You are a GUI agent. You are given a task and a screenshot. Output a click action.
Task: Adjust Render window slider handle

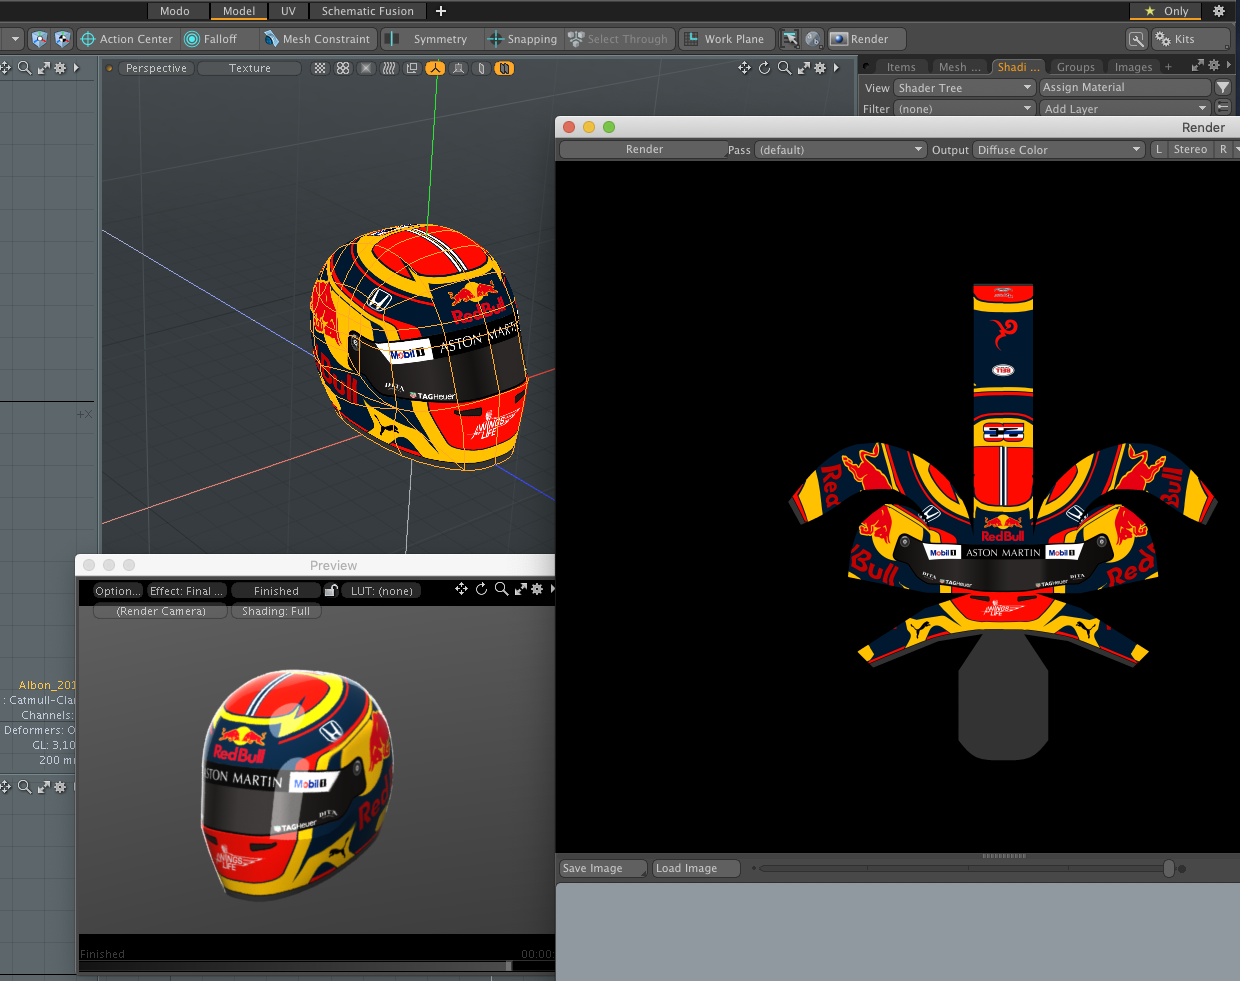coord(1168,868)
